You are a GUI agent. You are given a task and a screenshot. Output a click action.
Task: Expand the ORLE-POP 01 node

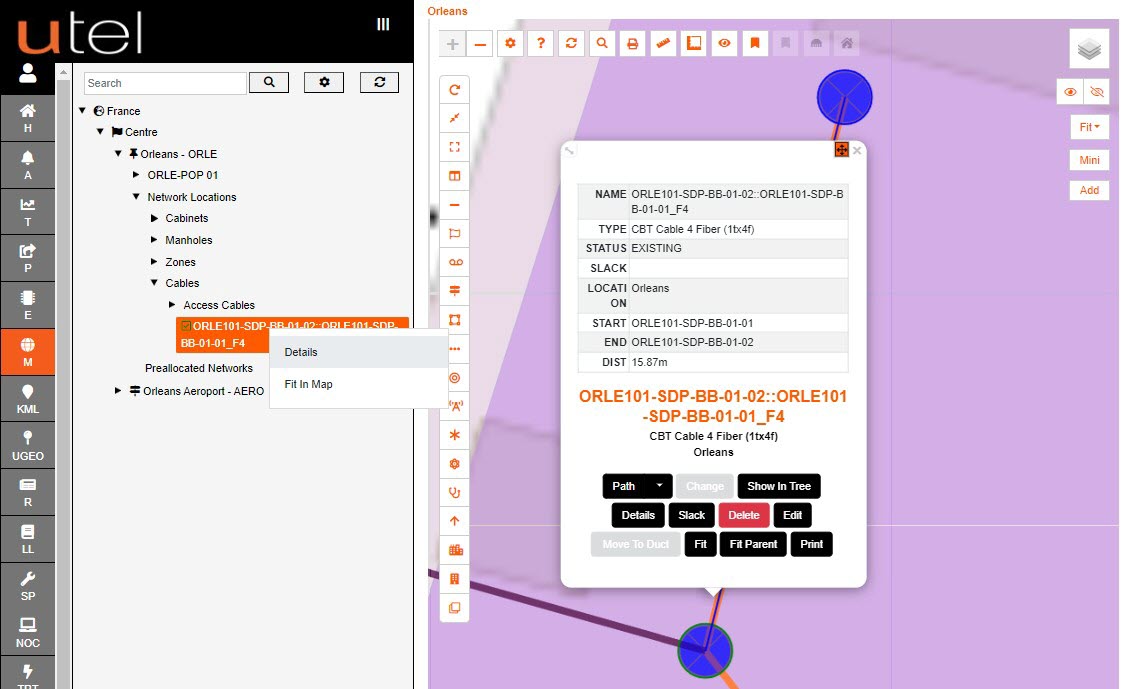pyautogui.click(x=136, y=175)
